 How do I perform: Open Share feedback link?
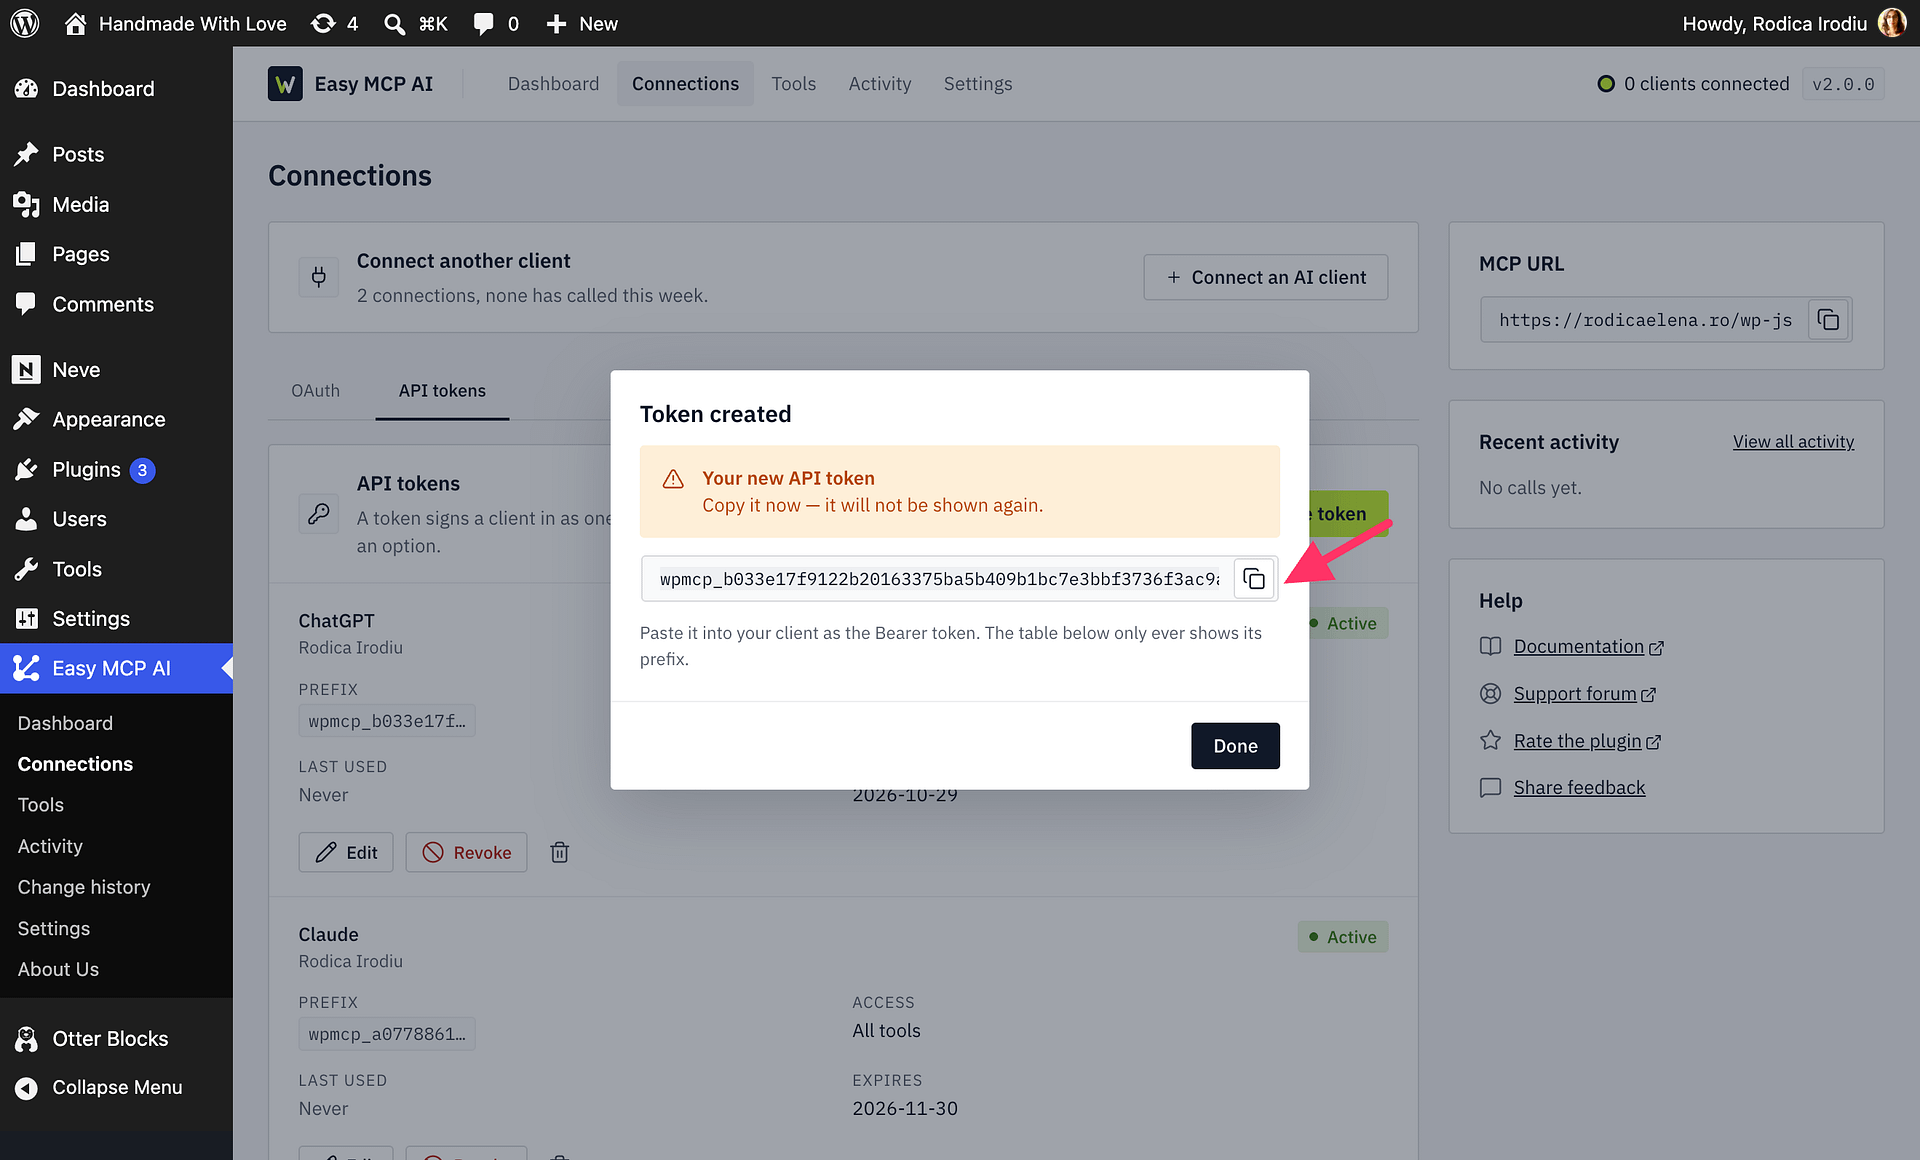[1579, 788]
